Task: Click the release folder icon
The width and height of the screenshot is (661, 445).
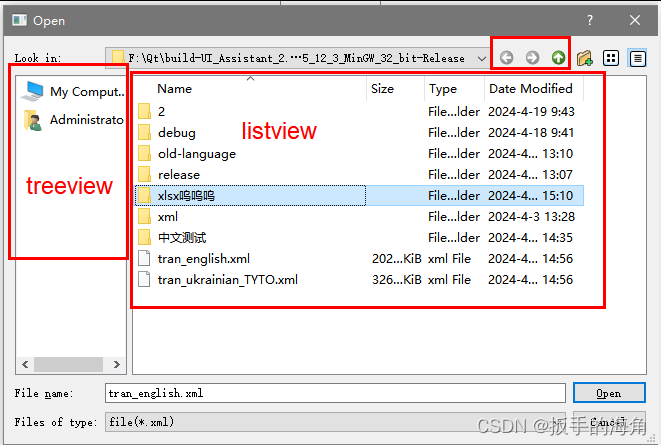Action: pyautogui.click(x=144, y=174)
